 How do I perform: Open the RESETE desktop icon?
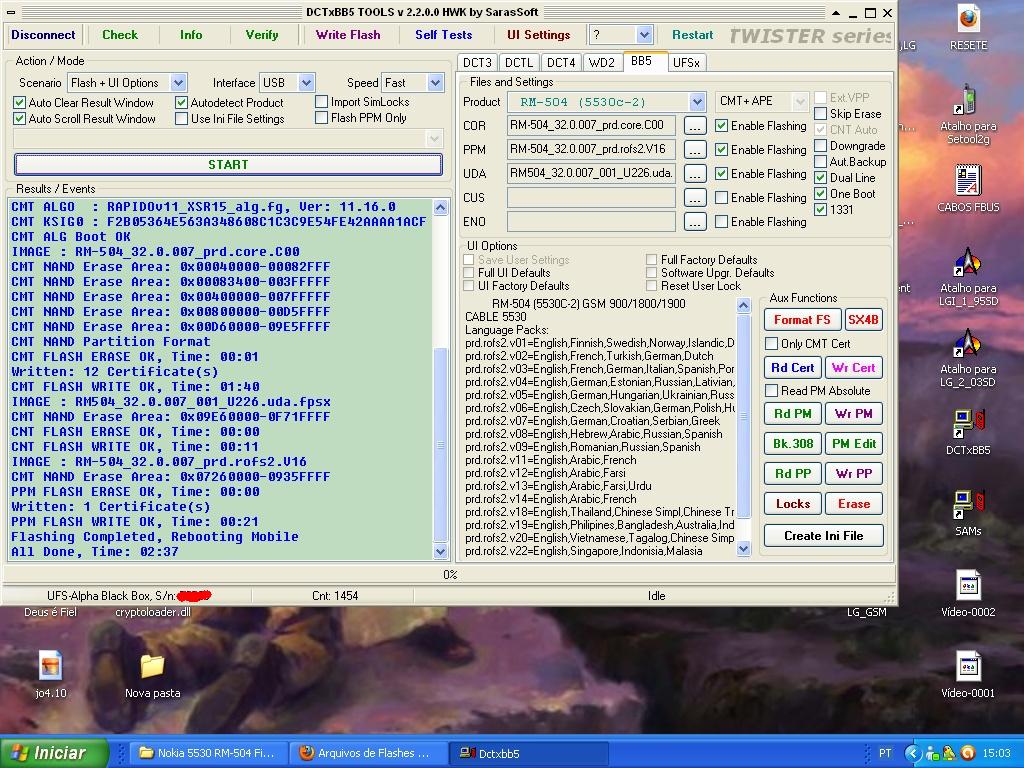point(968,27)
